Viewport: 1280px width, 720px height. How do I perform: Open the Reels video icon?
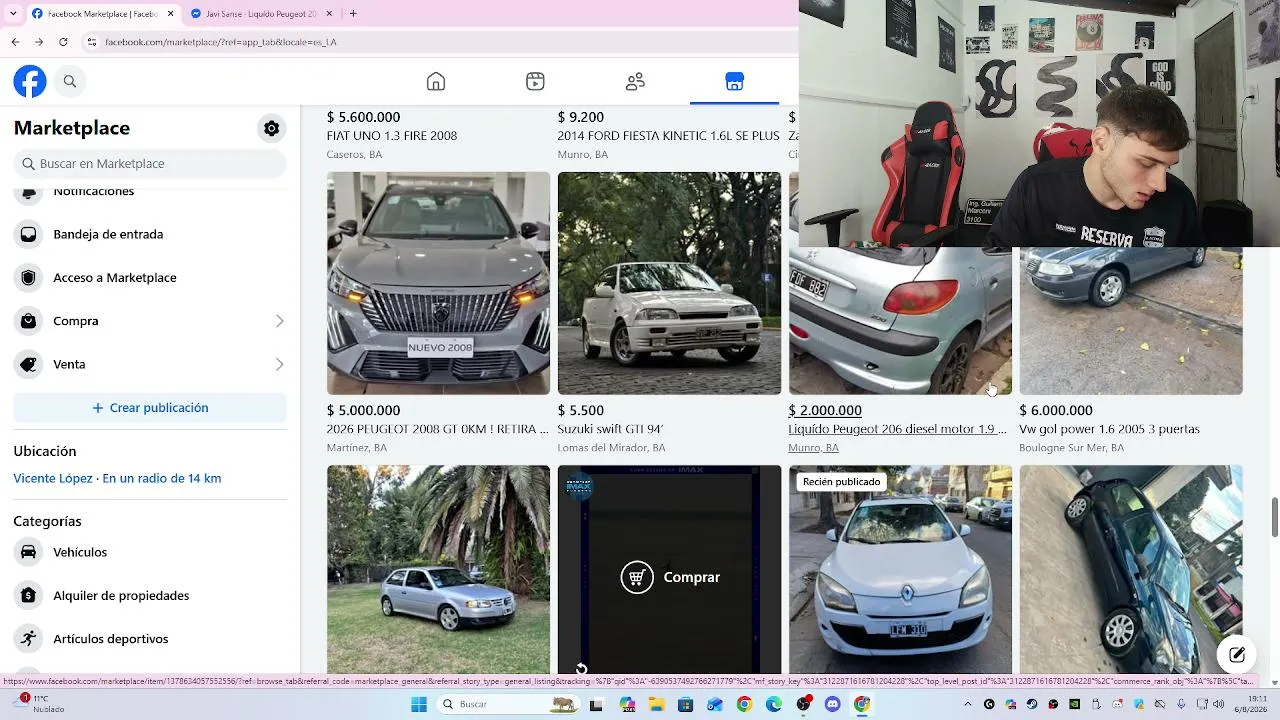point(535,81)
